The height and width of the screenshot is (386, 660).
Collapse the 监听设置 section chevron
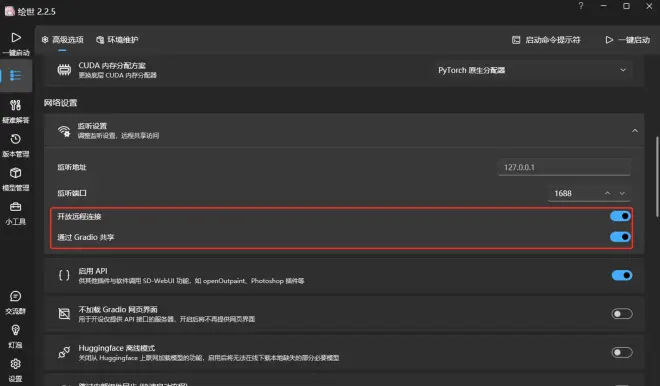click(x=635, y=131)
